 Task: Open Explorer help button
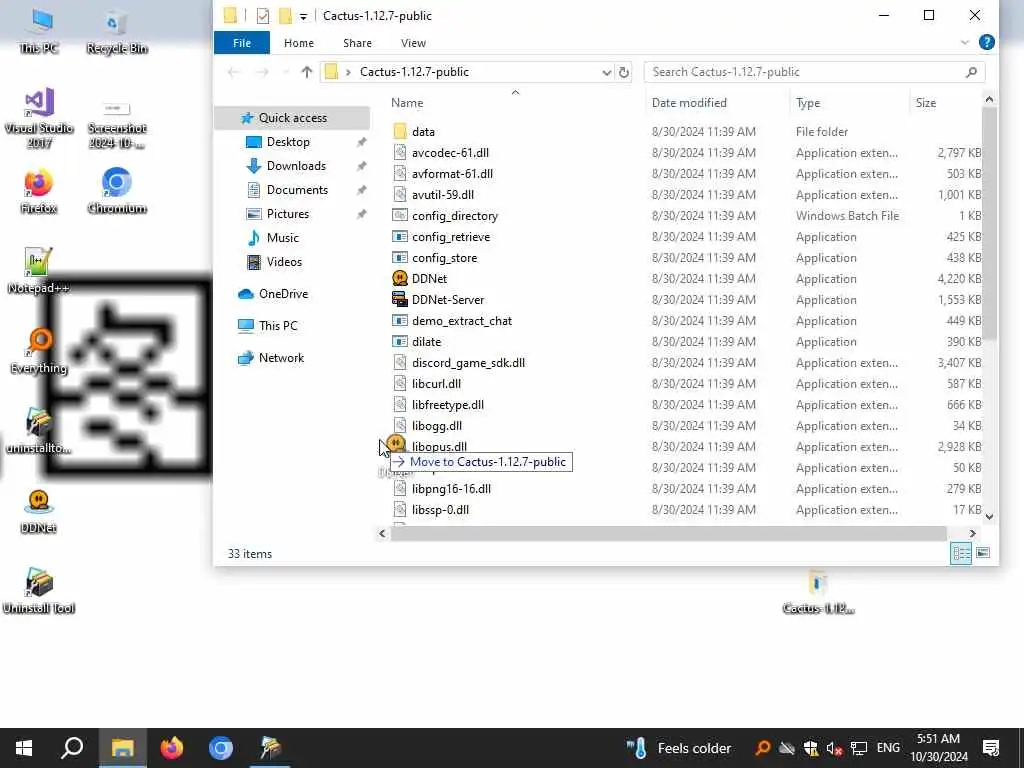(x=986, y=42)
